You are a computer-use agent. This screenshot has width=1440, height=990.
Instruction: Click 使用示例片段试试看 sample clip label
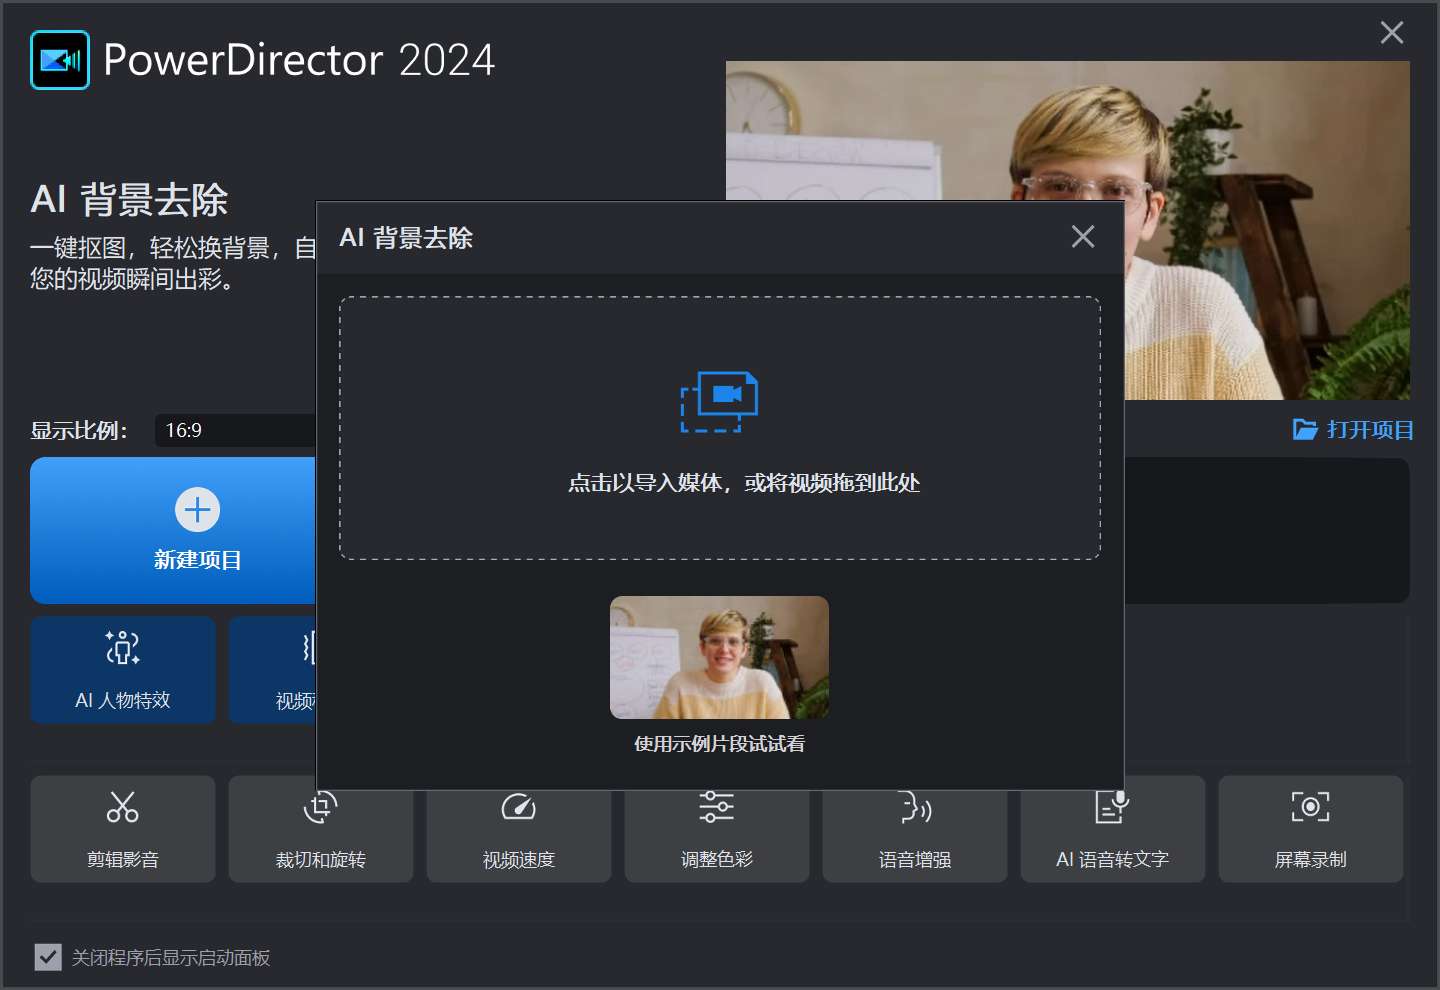coord(719,744)
